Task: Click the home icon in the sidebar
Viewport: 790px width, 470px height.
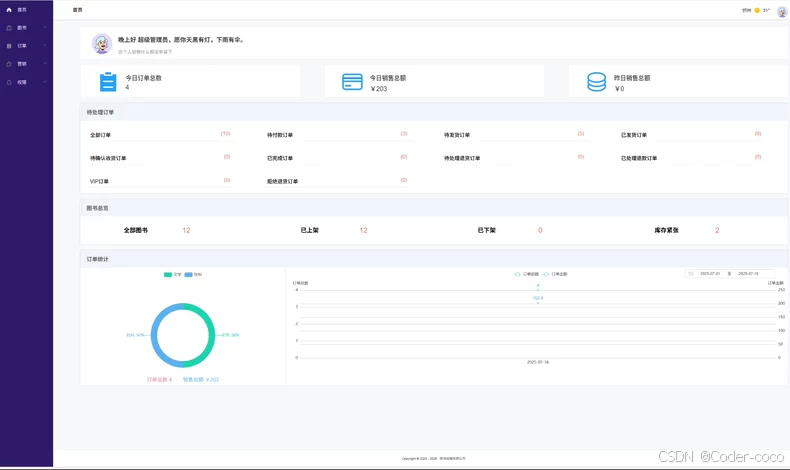Action: click(9, 10)
